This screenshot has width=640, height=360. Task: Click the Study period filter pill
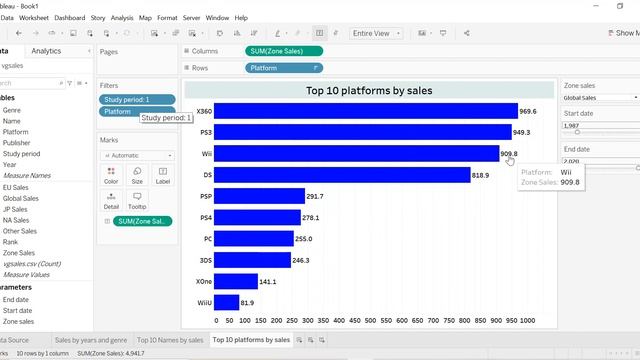137,100
